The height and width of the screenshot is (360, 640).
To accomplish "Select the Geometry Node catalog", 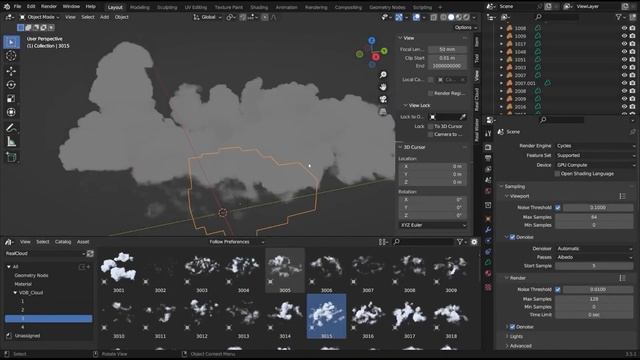I will click(x=31, y=276).
